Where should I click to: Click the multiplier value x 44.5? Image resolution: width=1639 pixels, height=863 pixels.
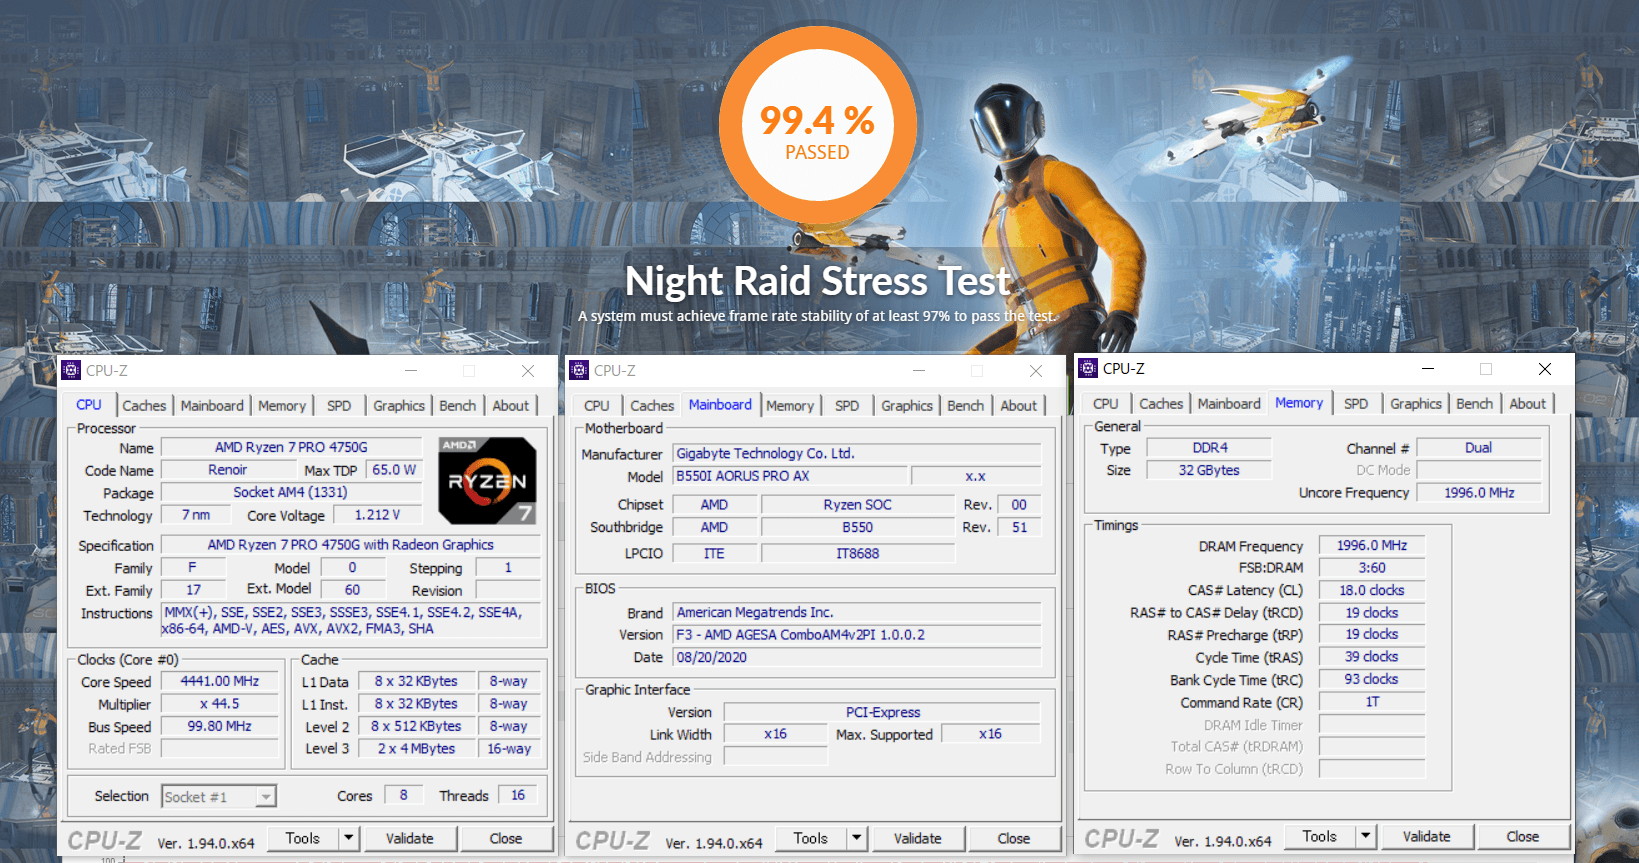click(x=220, y=703)
